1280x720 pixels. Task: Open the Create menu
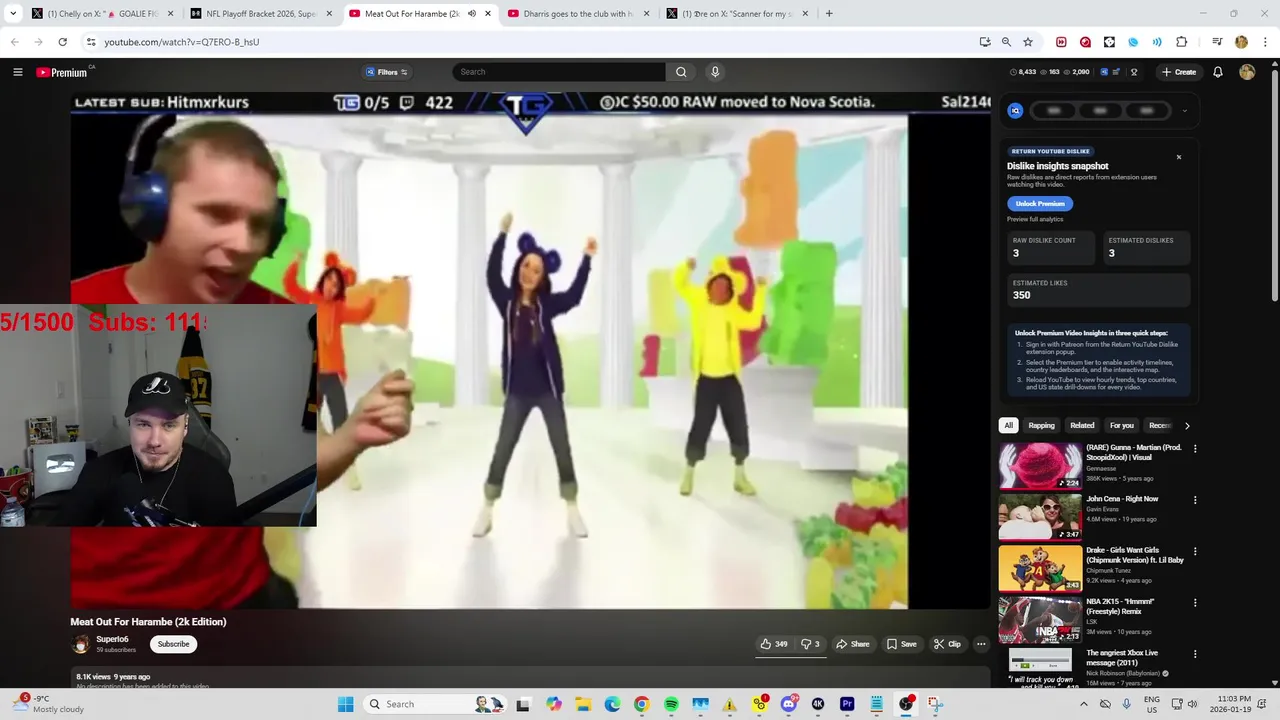[x=1179, y=72]
